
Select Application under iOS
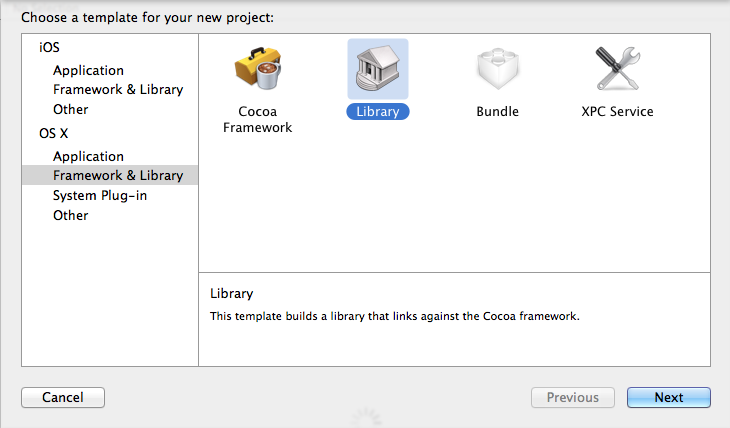point(88,70)
